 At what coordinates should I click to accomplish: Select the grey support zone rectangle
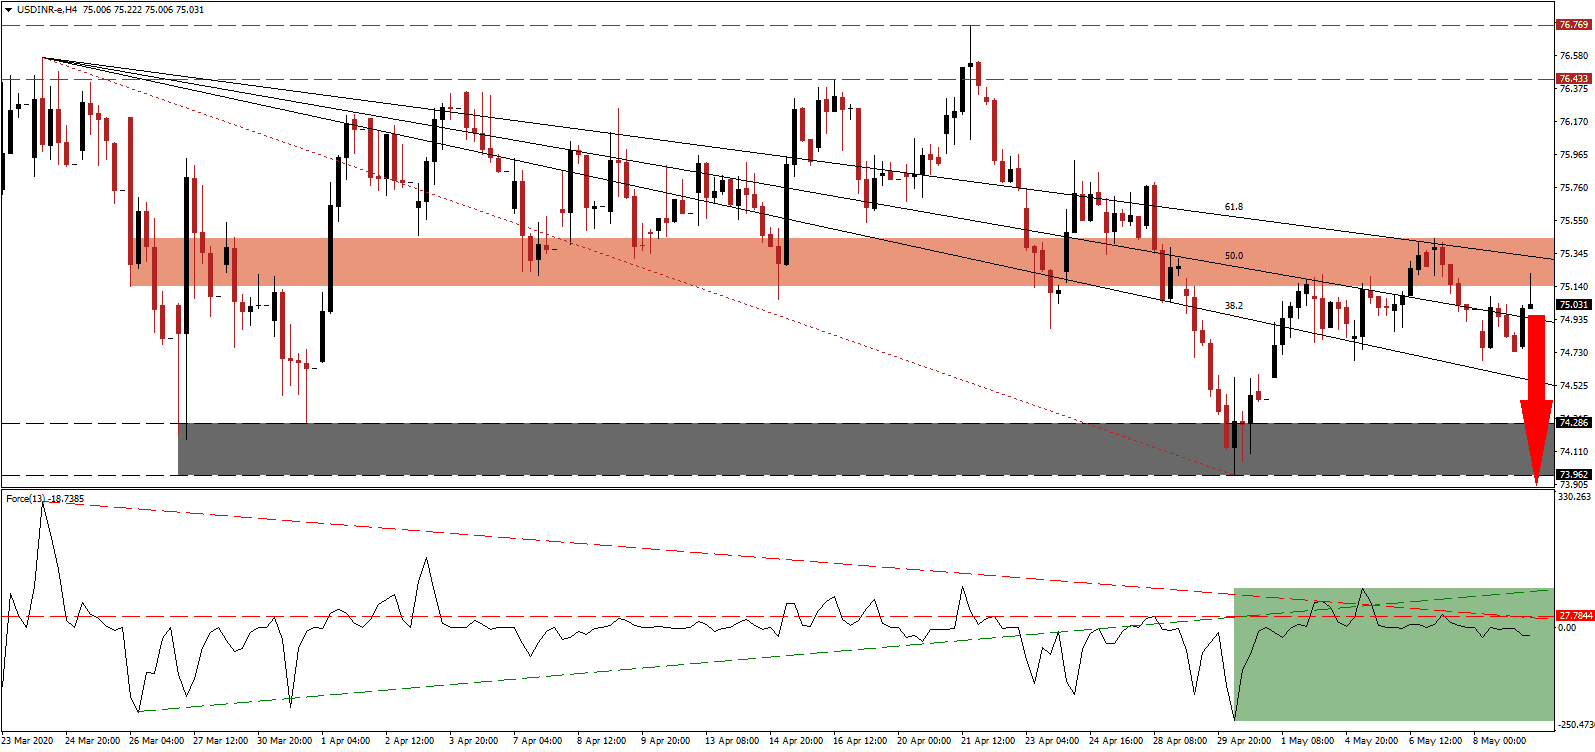click(x=866, y=449)
